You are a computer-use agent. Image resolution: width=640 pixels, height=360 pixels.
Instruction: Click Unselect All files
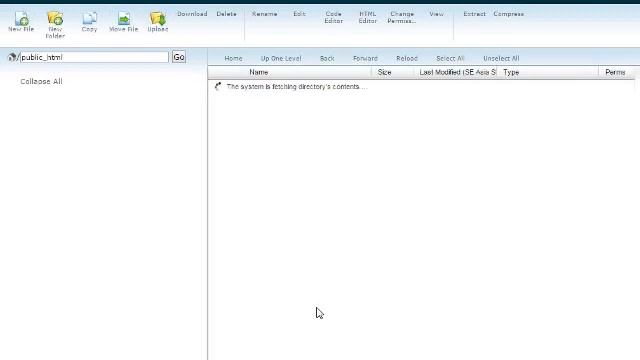[501, 58]
